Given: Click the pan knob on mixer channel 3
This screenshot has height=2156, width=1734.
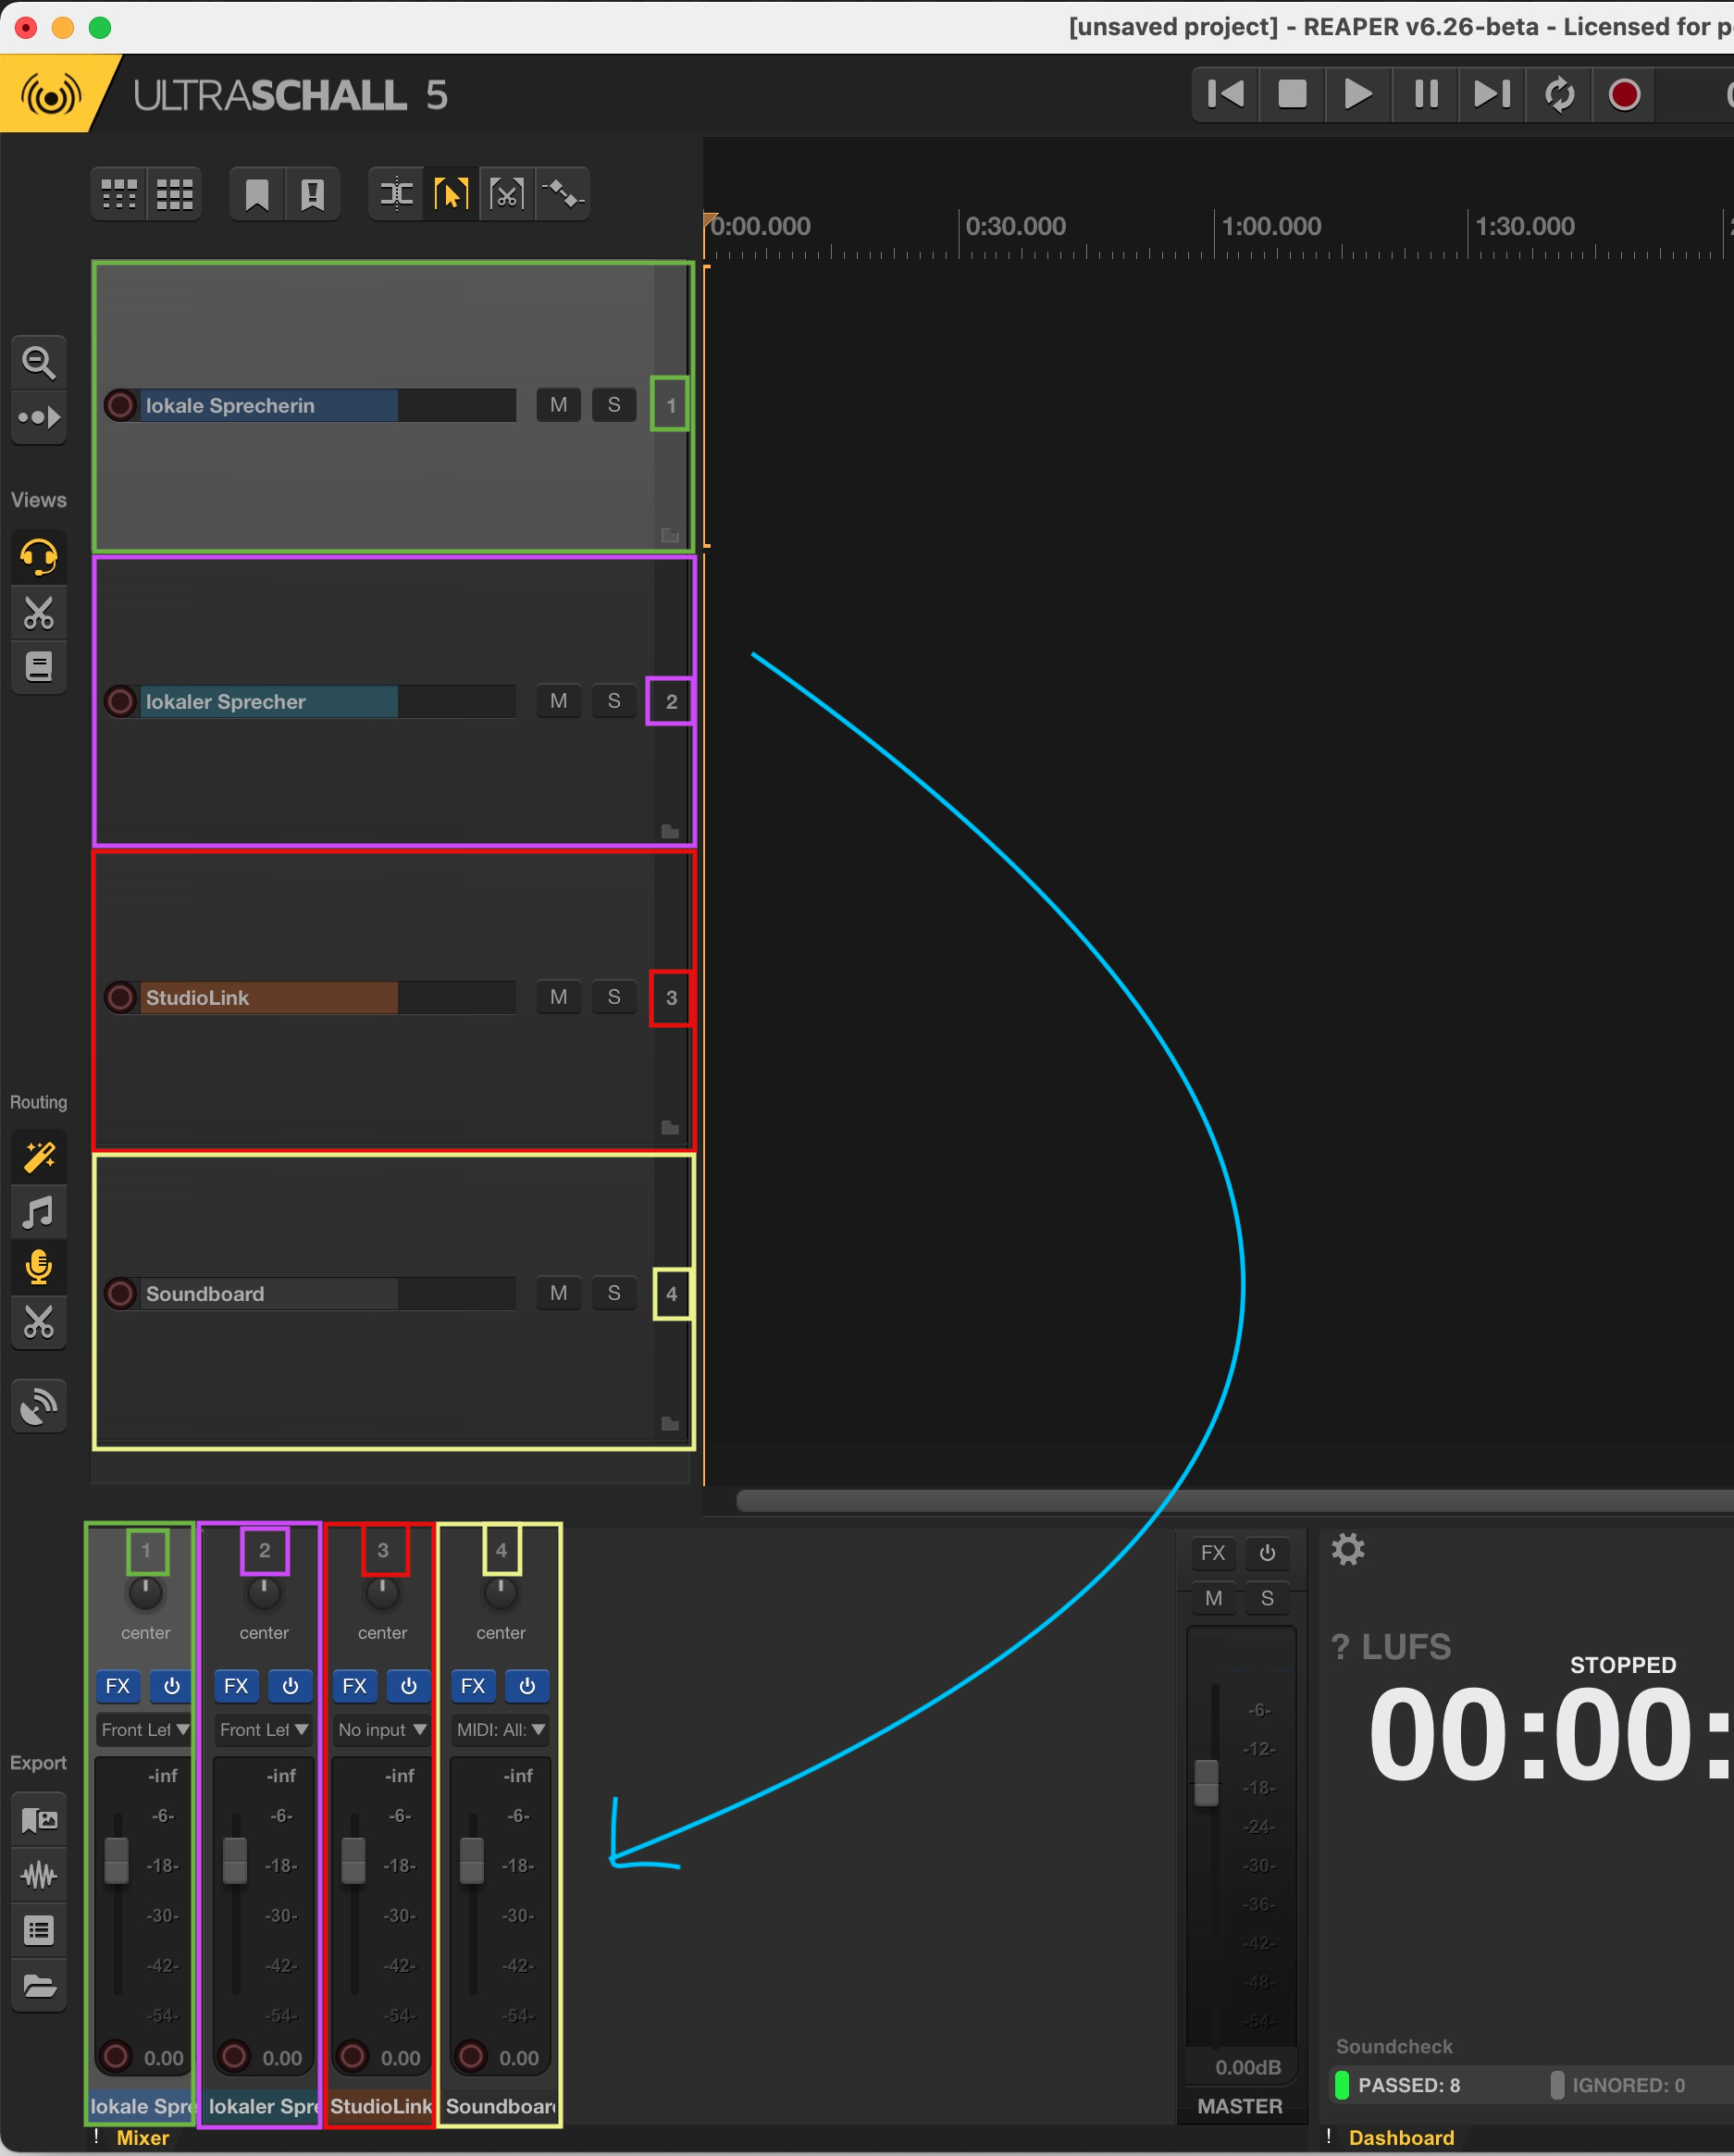Looking at the screenshot, I should click(382, 1592).
